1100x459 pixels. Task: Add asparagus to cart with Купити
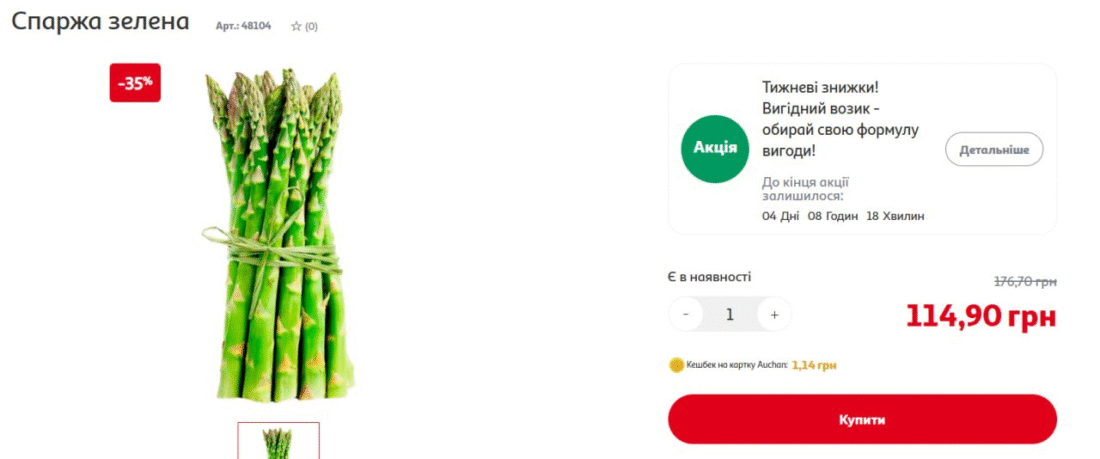click(x=862, y=420)
